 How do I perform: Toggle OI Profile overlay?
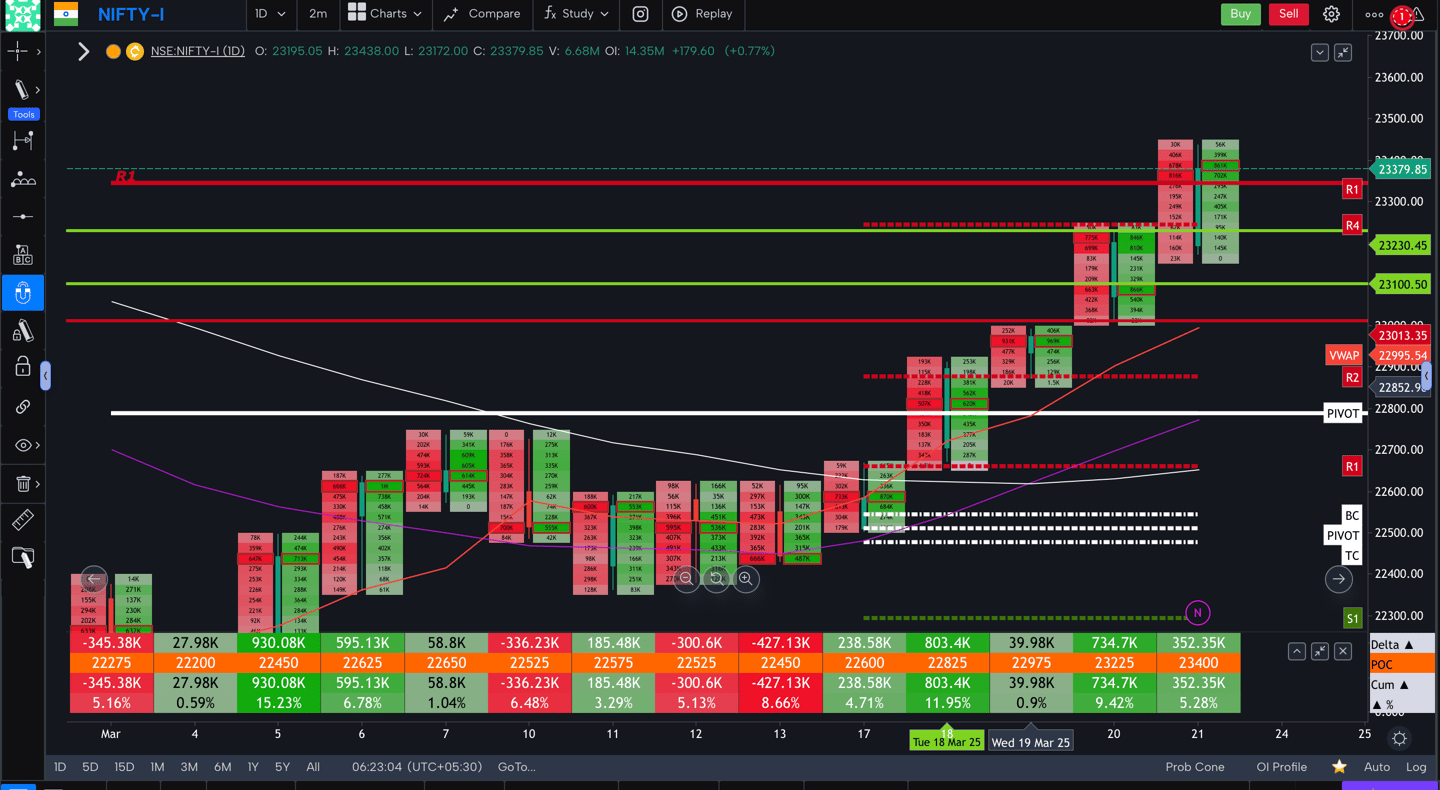(1282, 767)
